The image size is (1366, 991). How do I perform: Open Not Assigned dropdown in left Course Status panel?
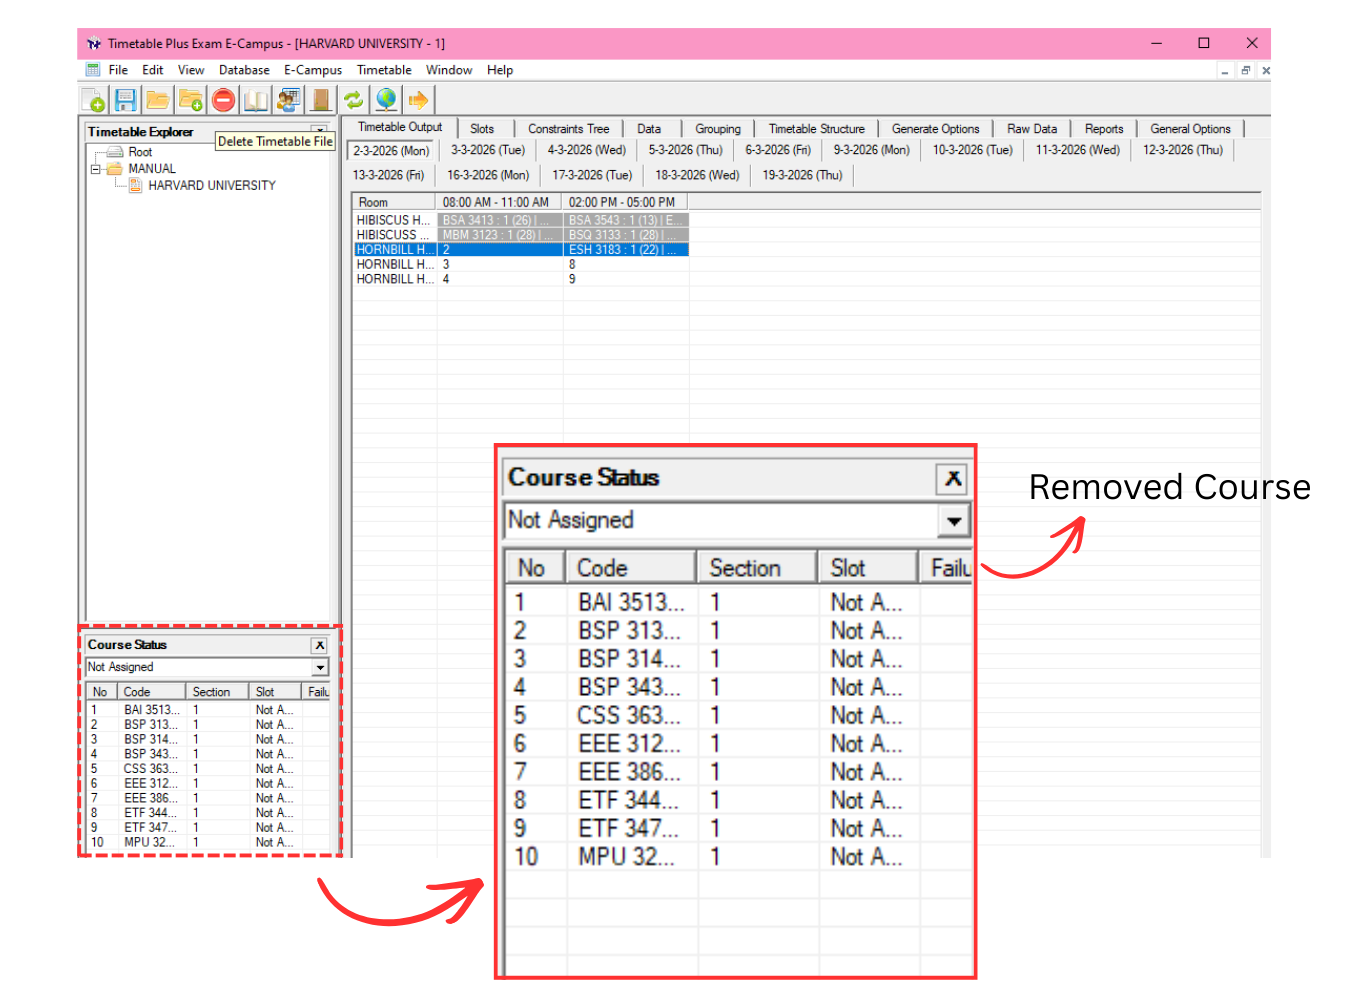320,667
